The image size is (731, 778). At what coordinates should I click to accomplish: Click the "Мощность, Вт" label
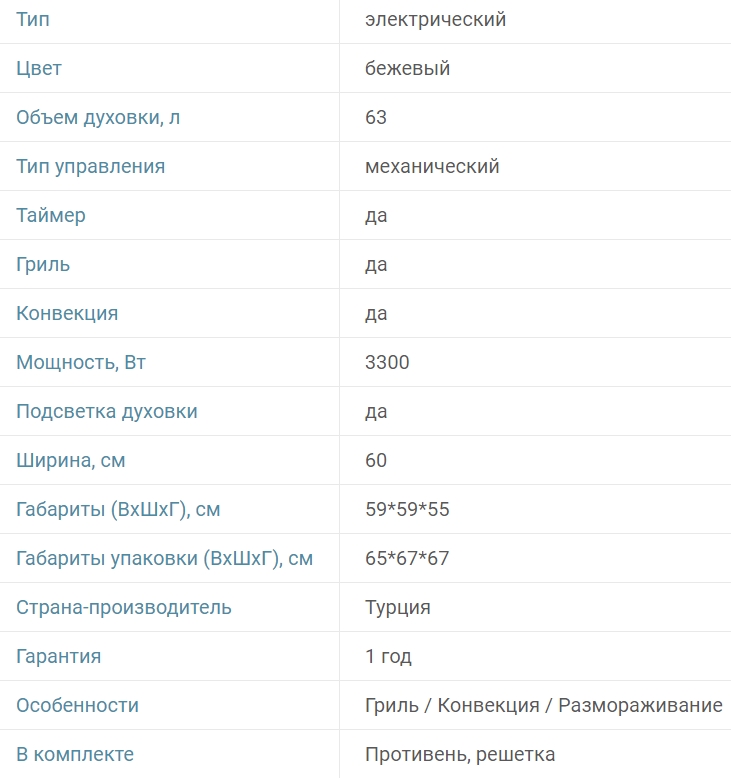tap(81, 363)
